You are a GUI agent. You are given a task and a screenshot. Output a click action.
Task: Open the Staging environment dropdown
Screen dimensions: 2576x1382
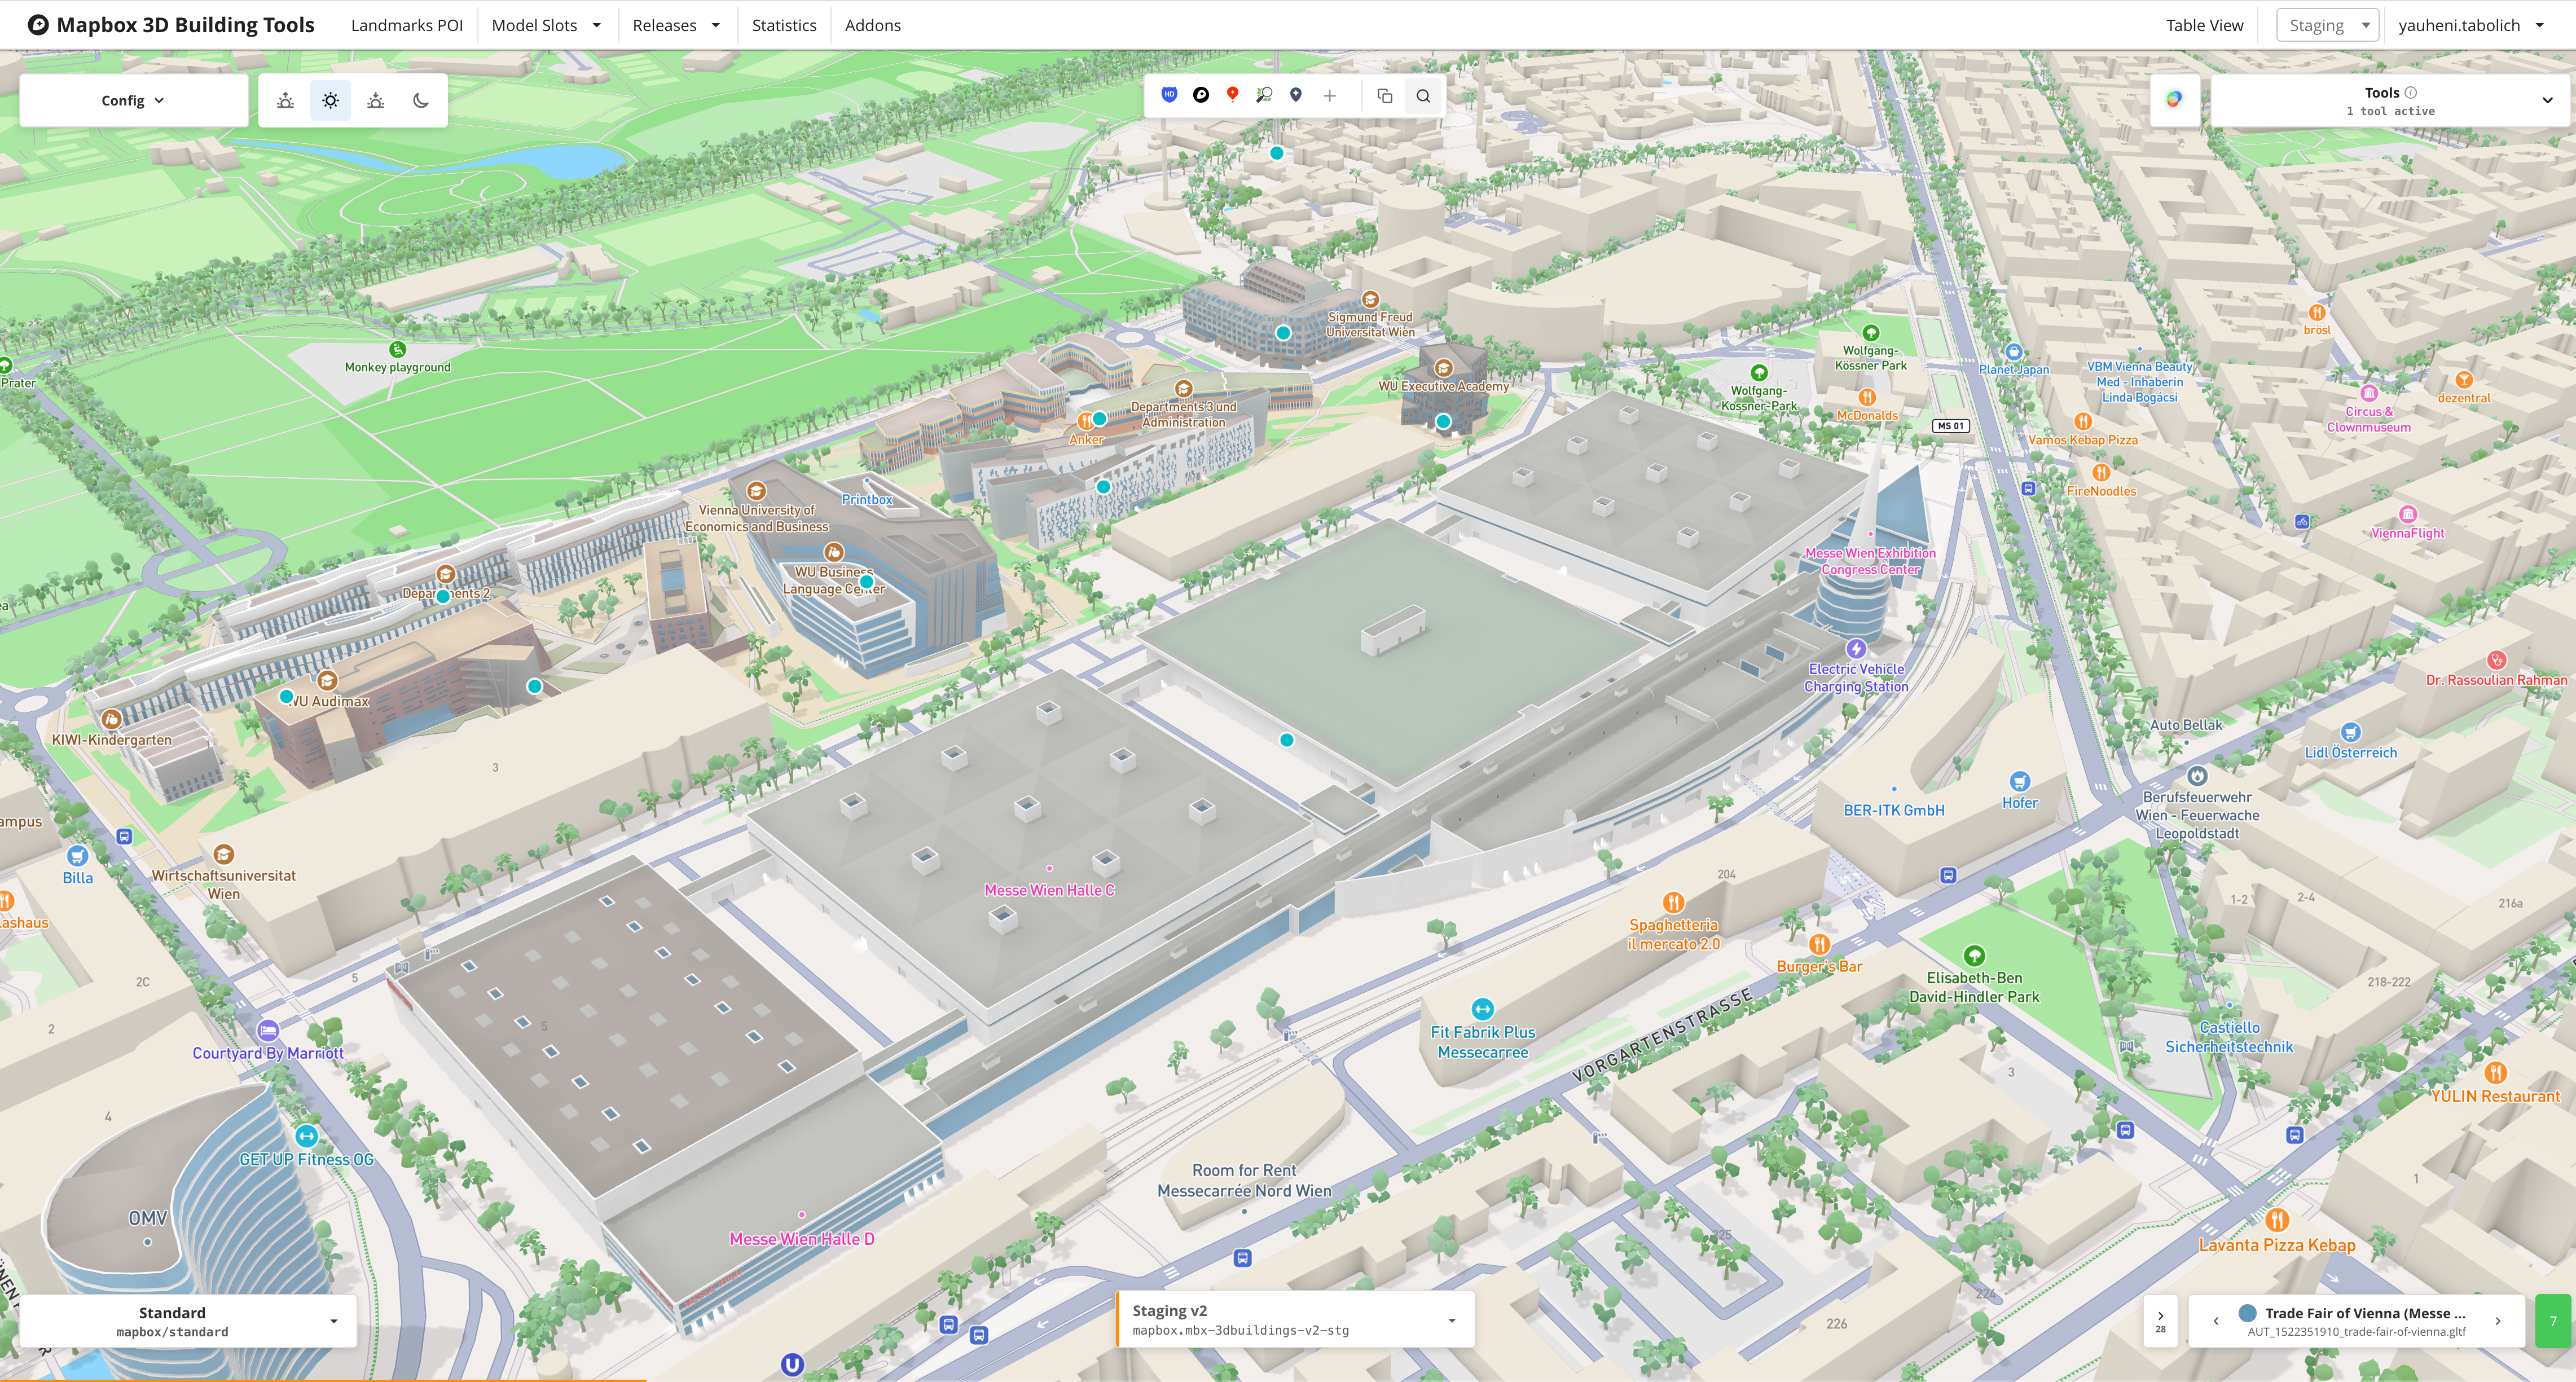tap(2328, 25)
